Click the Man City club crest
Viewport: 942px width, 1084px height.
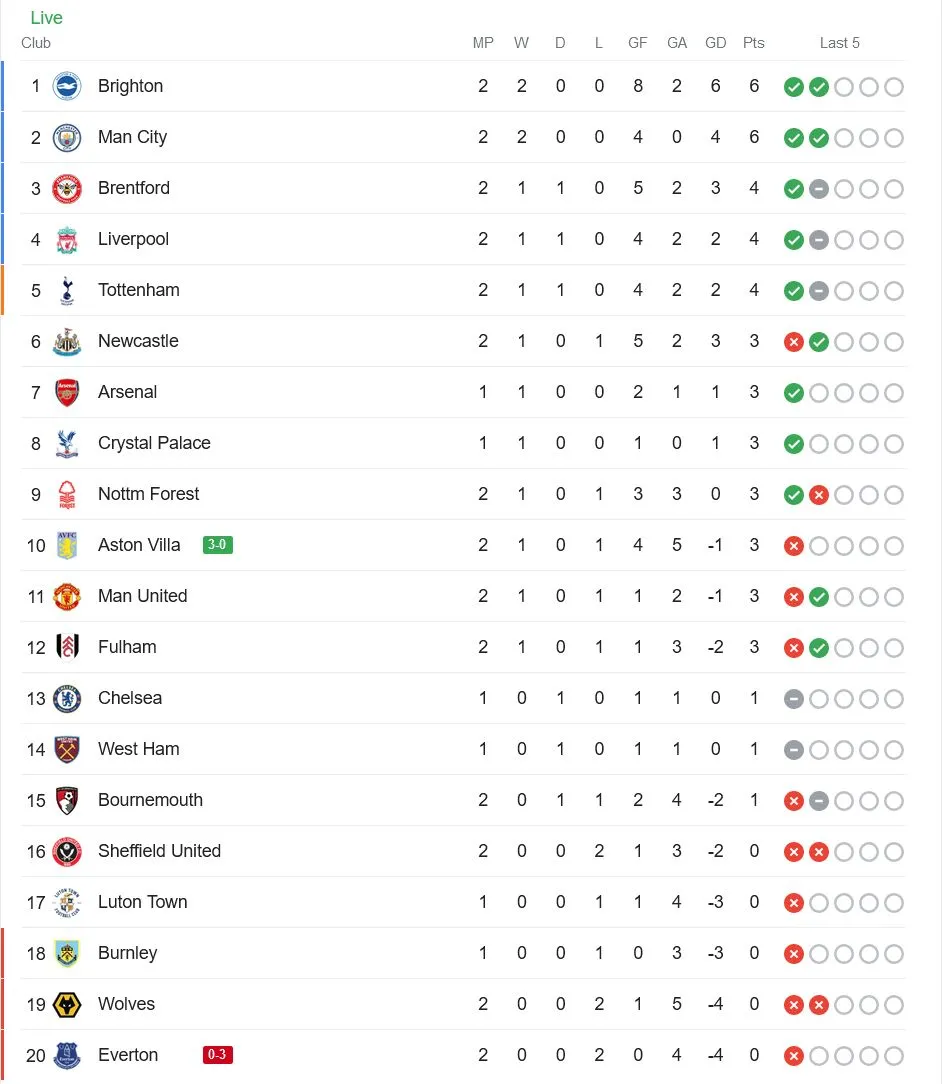click(67, 137)
